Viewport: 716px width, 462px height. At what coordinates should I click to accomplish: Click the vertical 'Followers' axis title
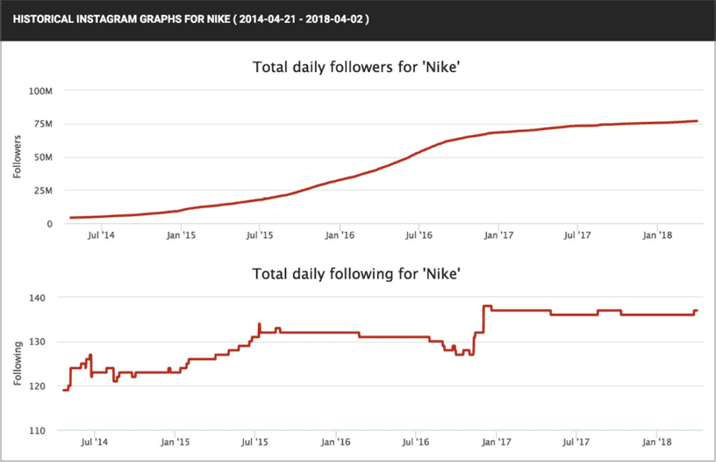click(x=17, y=157)
